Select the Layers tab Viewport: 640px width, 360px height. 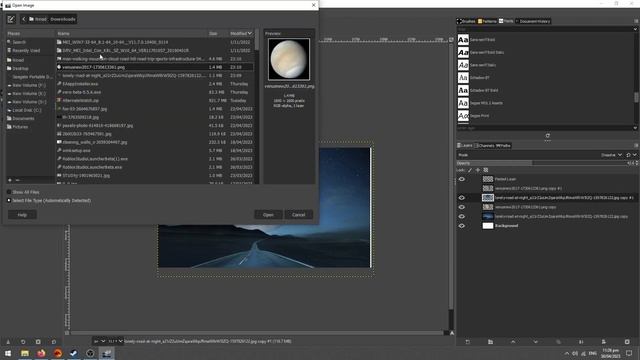[464, 146]
